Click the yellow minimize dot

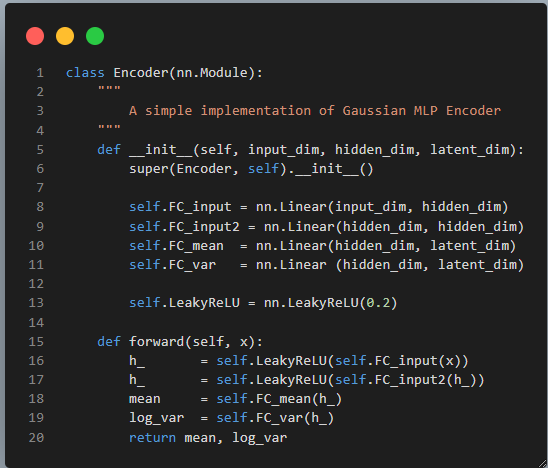(65, 36)
